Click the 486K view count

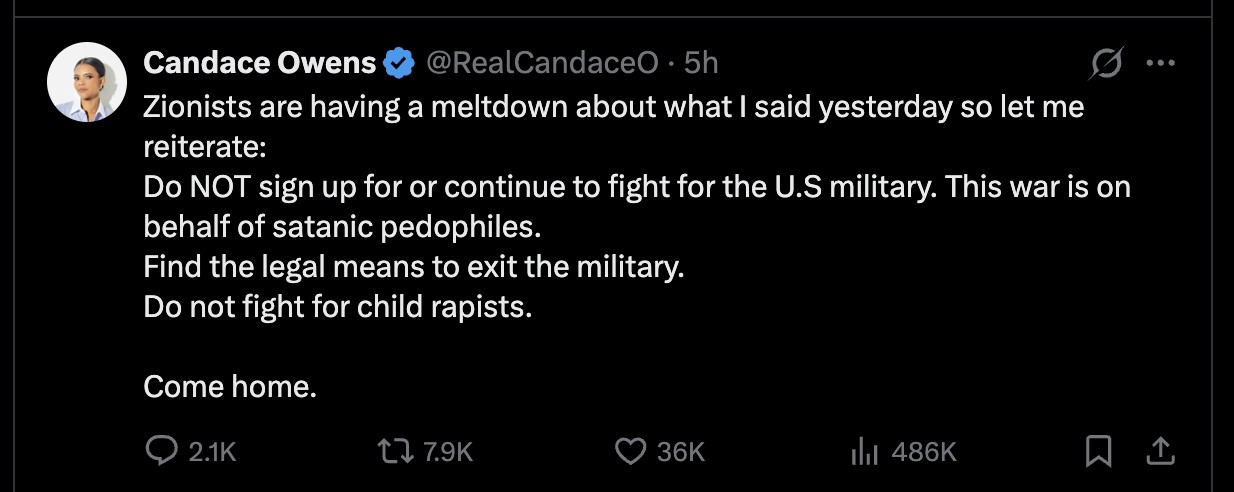[923, 453]
